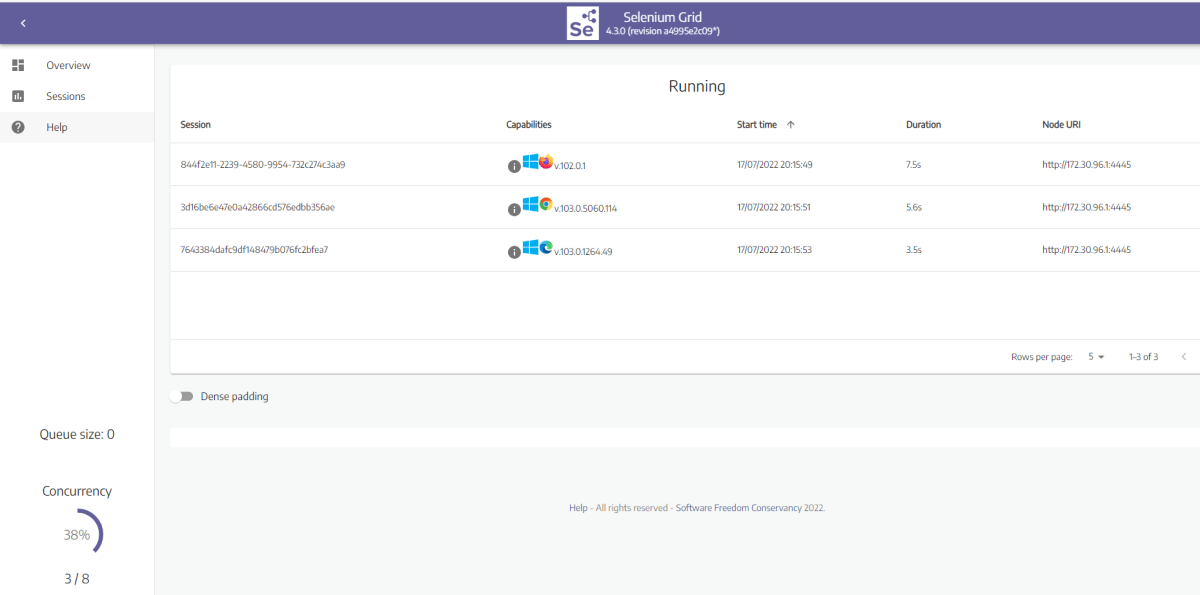Open info icon for Edge session
The height and width of the screenshot is (595, 1200).
coord(514,252)
